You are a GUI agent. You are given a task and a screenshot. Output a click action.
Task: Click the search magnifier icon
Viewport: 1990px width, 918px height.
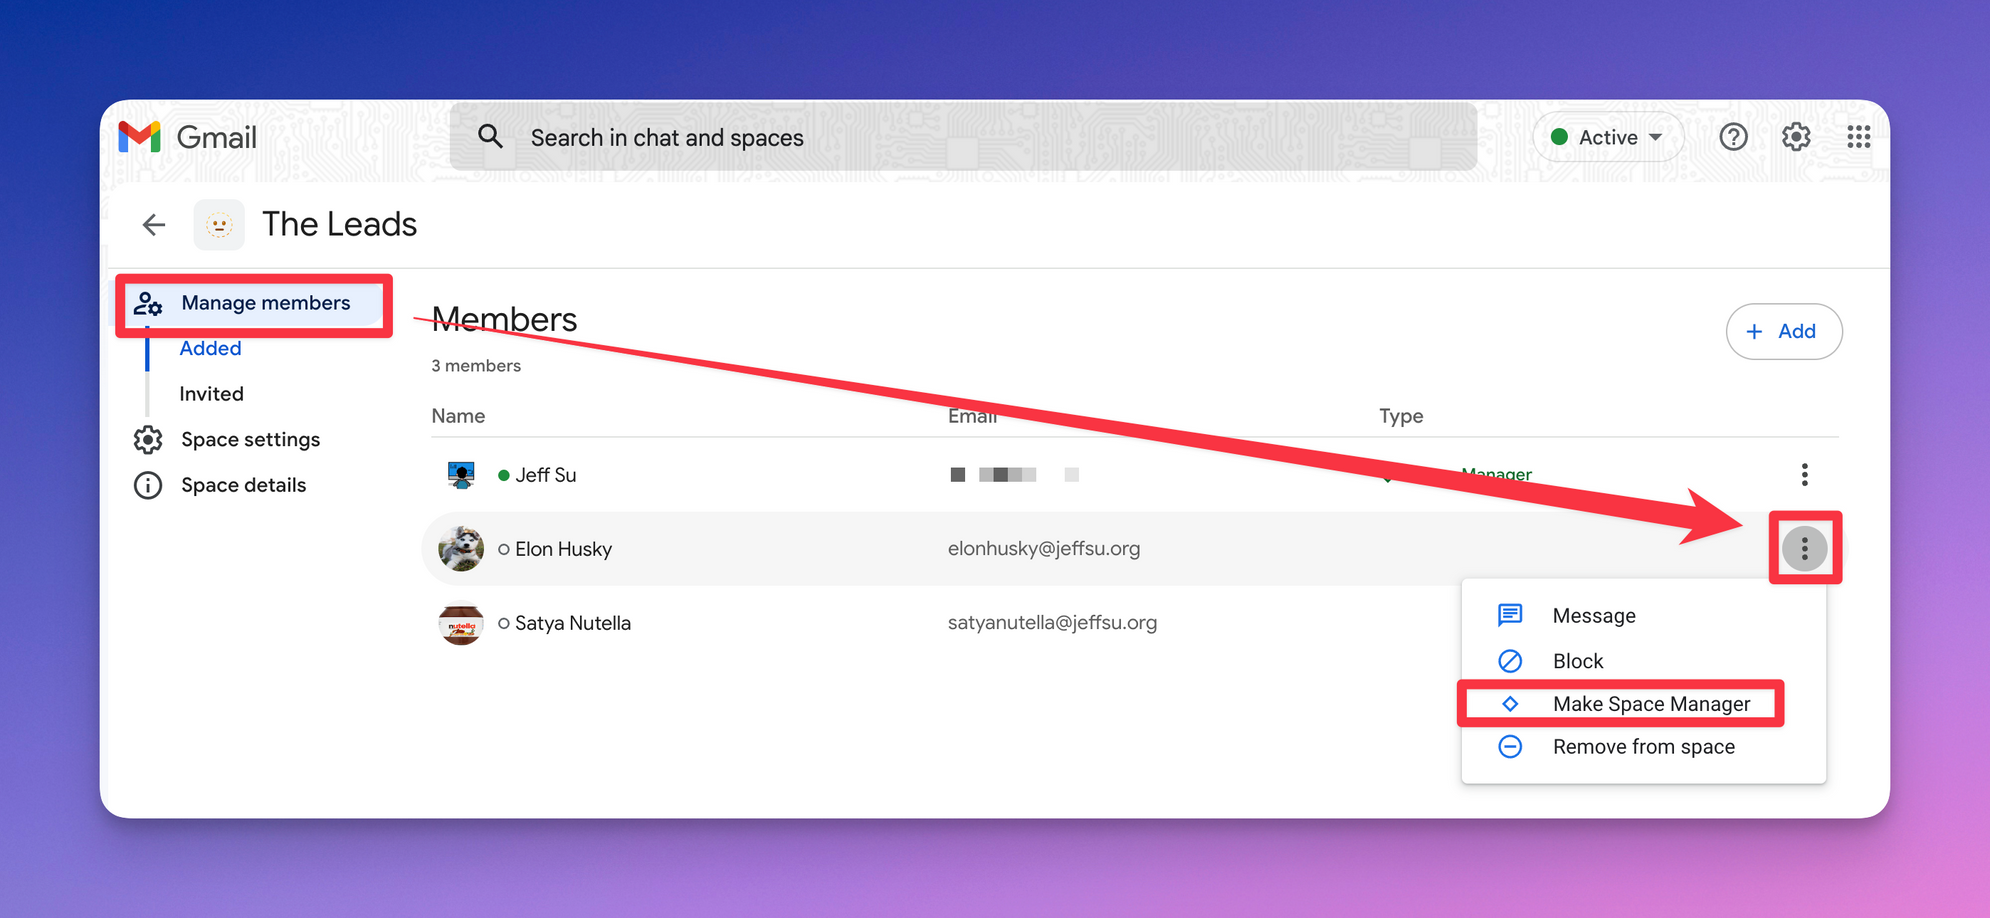click(490, 136)
